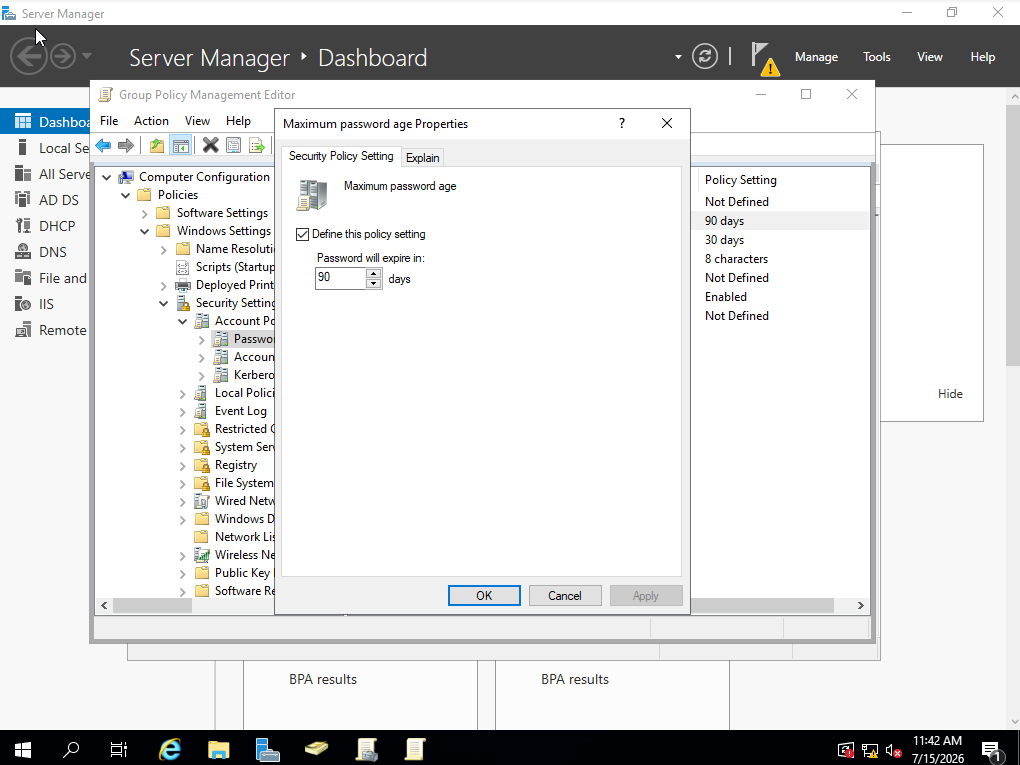Screen dimensions: 1020x765
Task: Switch to the Explain tab
Action: [423, 157]
